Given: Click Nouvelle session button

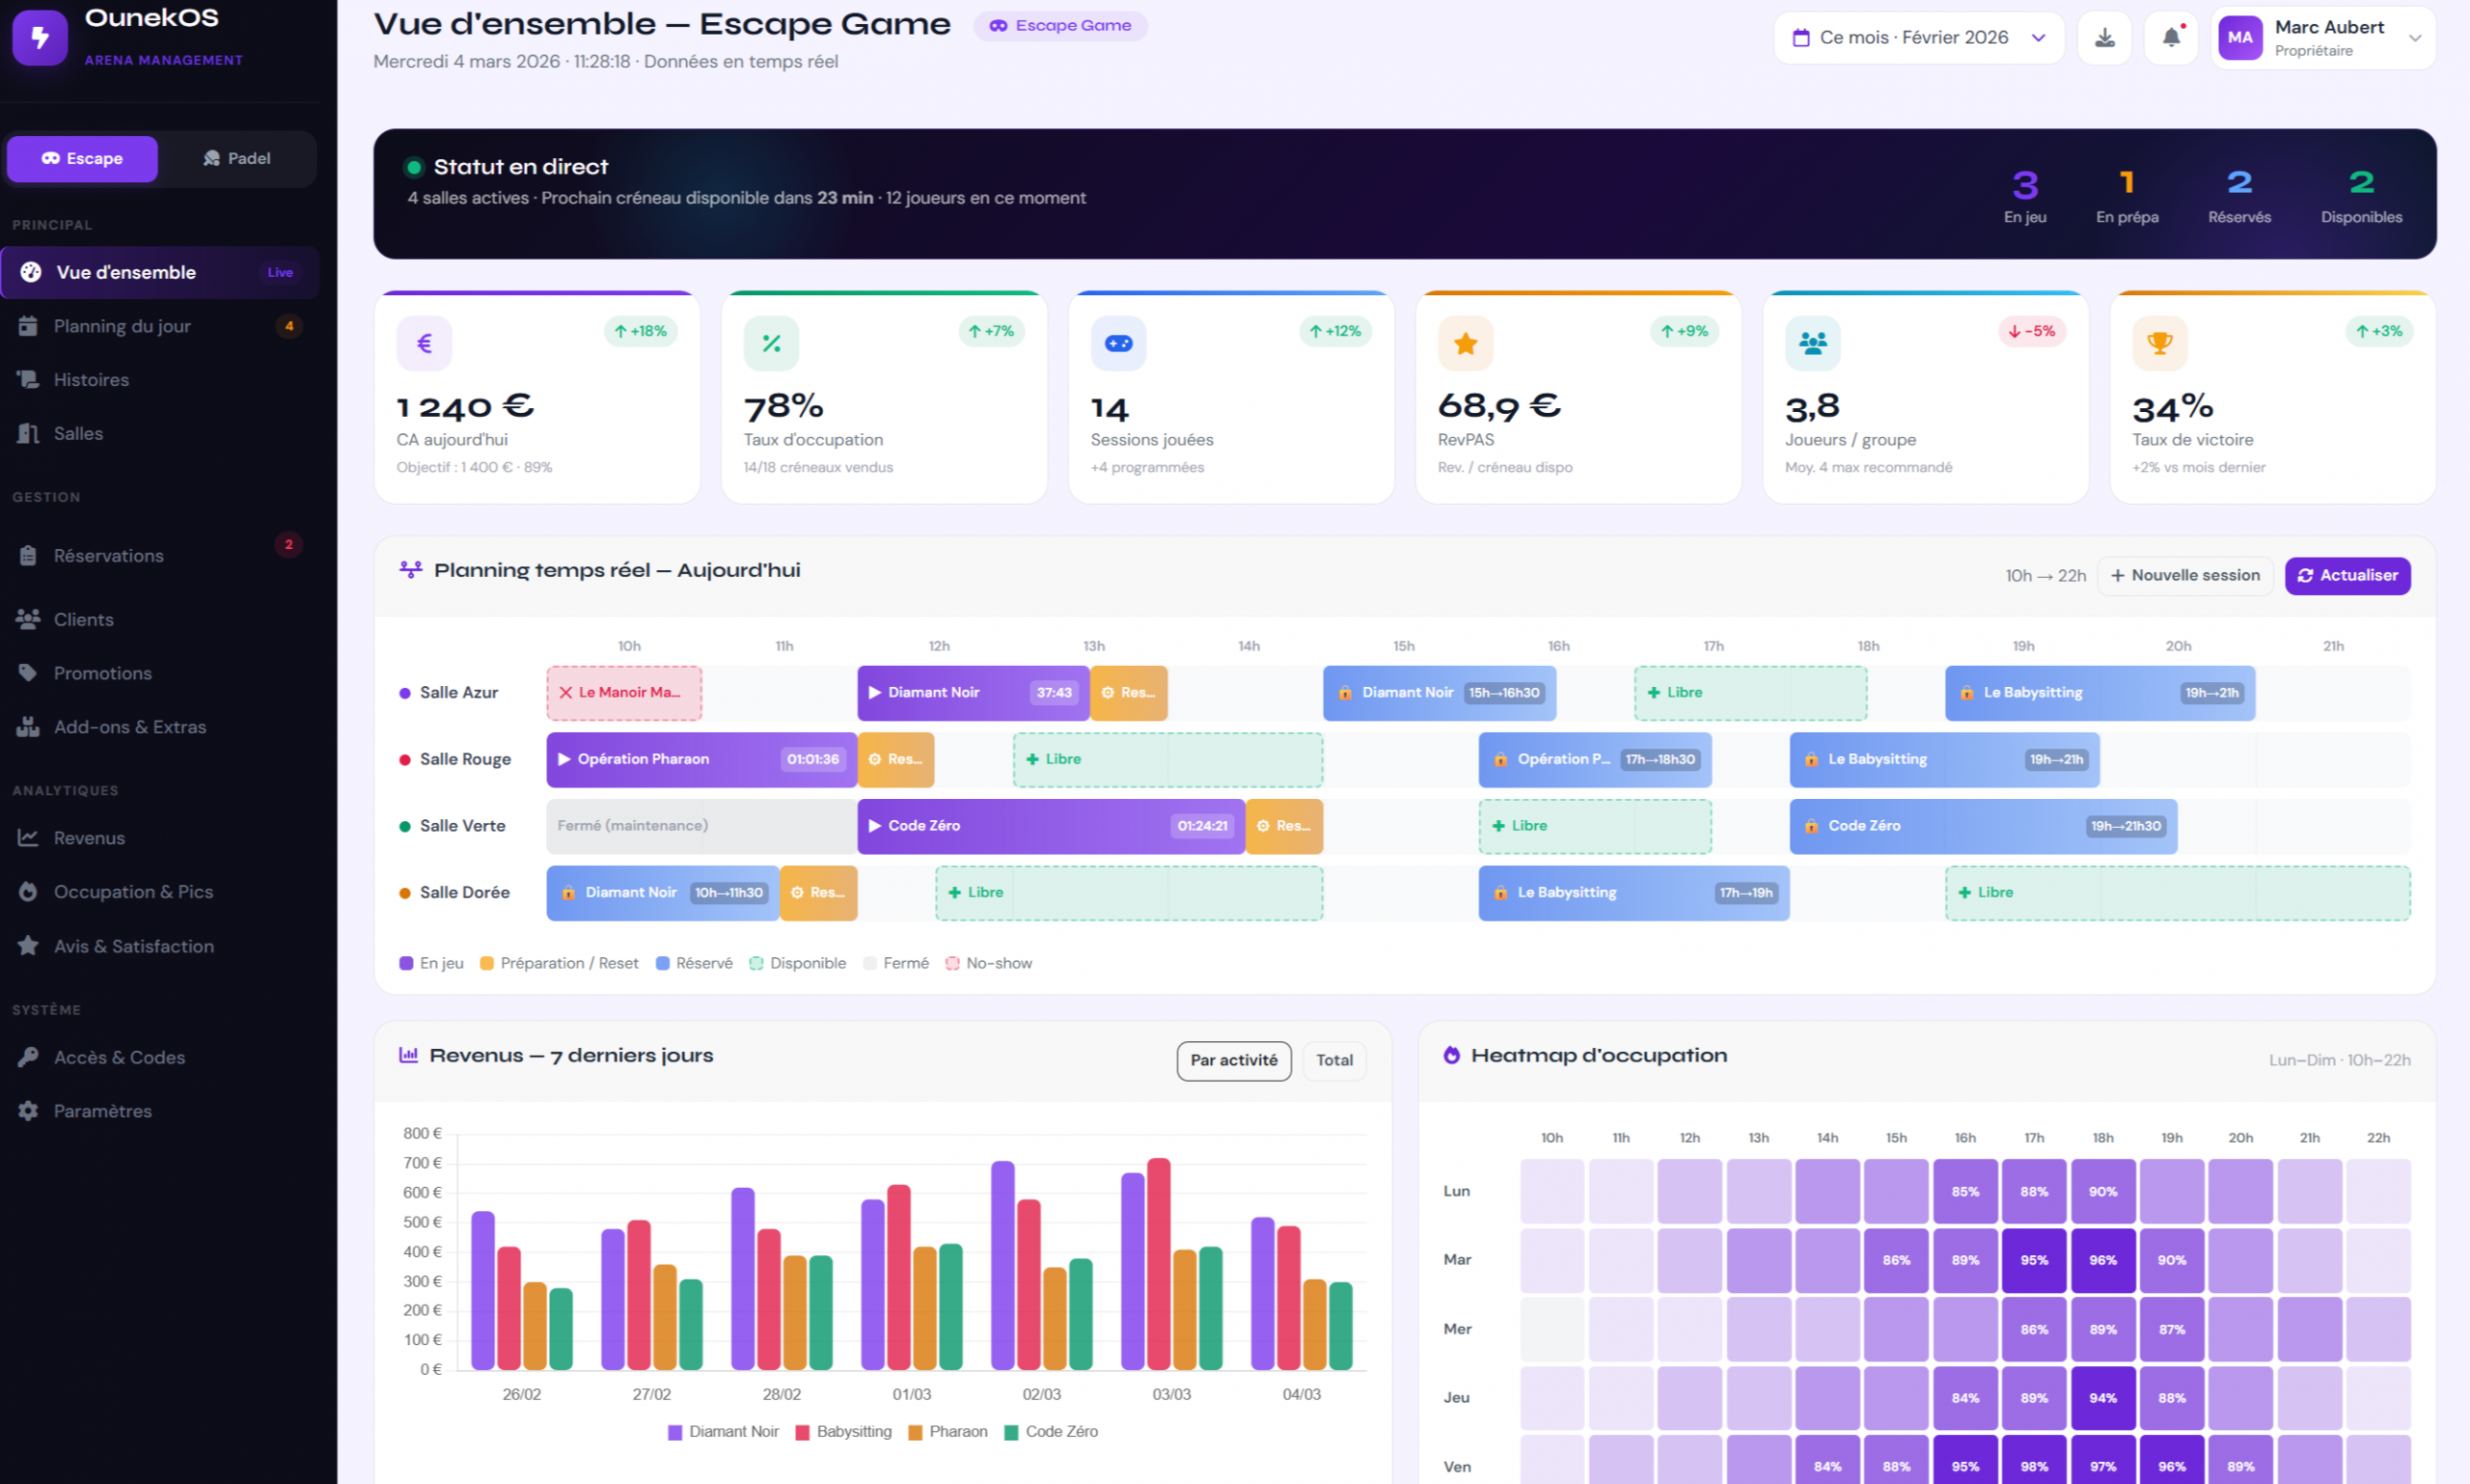Looking at the screenshot, I should pos(2184,575).
